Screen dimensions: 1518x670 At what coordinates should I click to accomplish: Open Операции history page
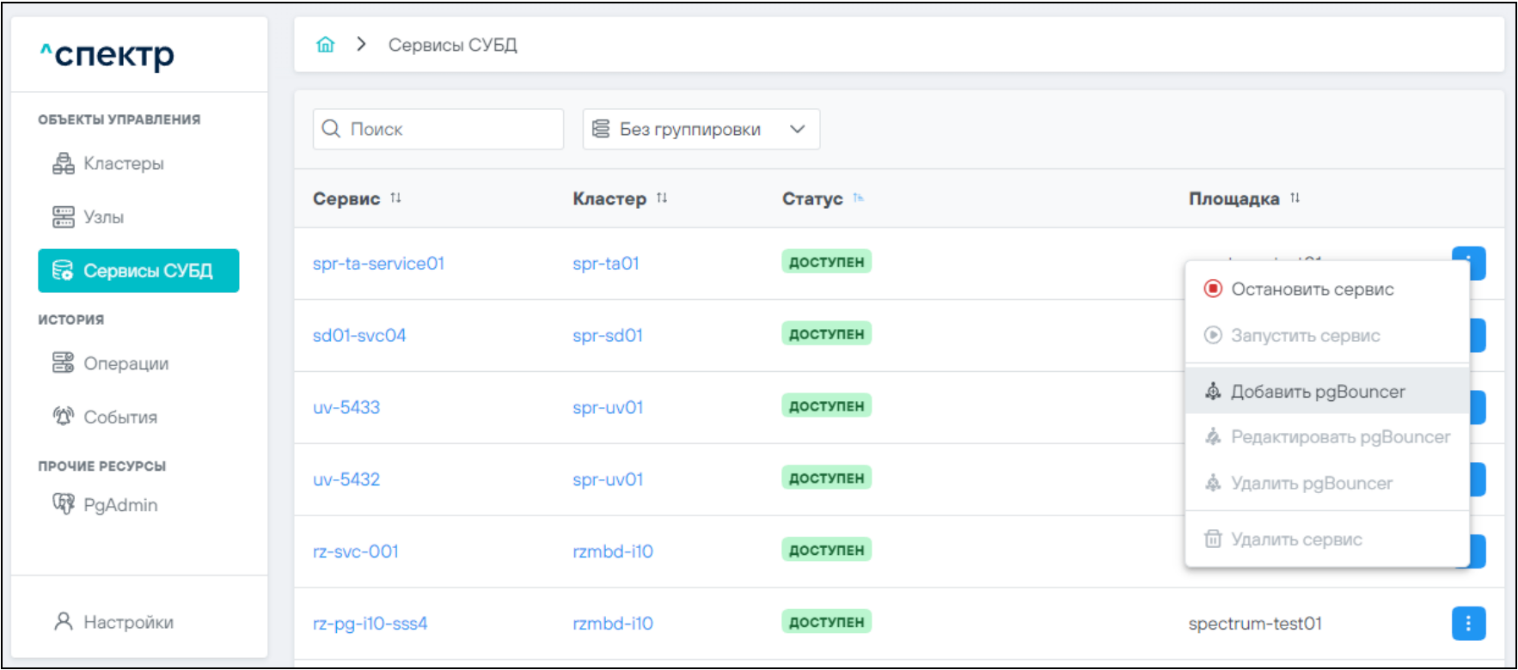[110, 364]
